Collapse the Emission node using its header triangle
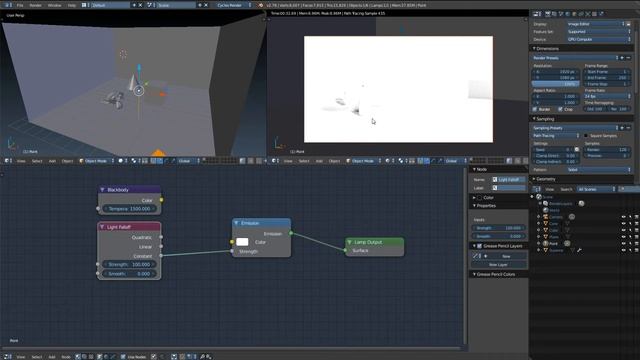Viewport: 640px width, 360px height. point(236,223)
